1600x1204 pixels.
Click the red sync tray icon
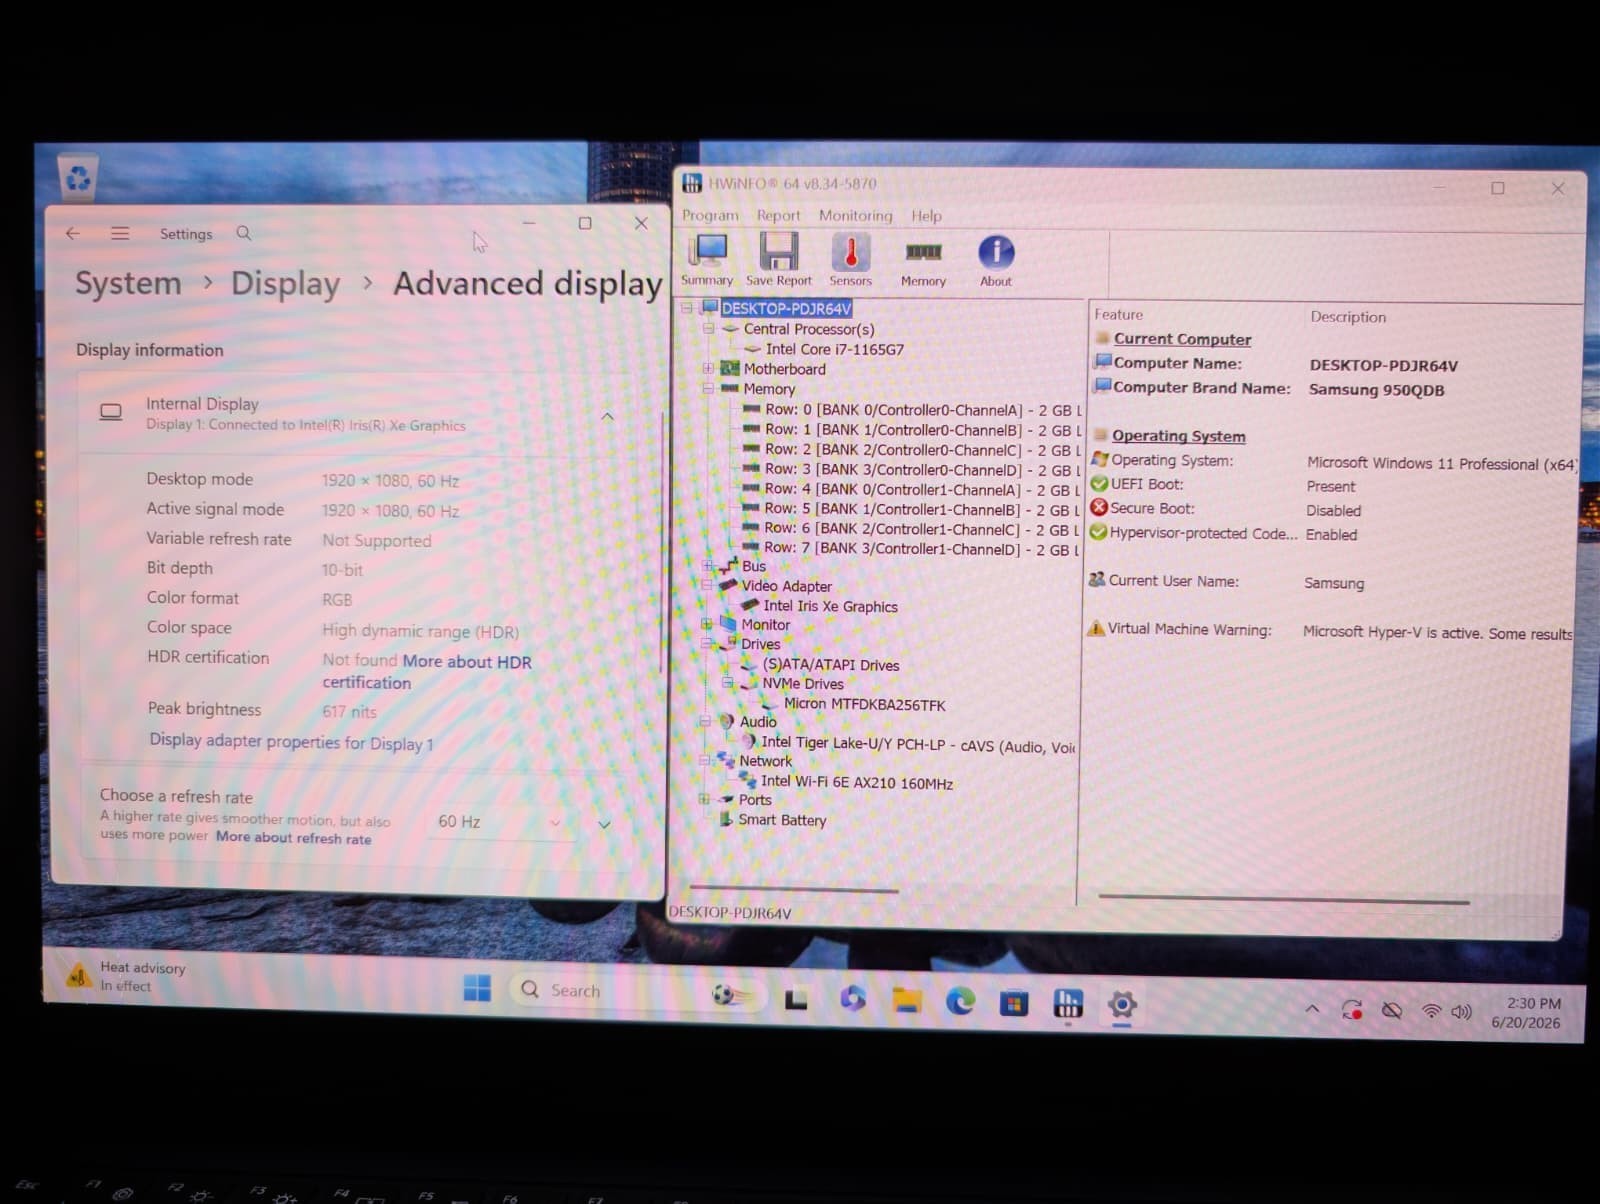[1352, 1010]
